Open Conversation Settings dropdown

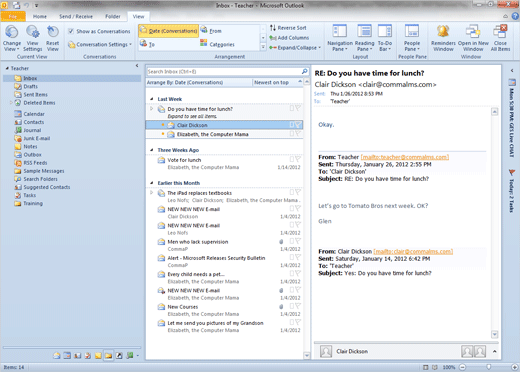[x=100, y=44]
